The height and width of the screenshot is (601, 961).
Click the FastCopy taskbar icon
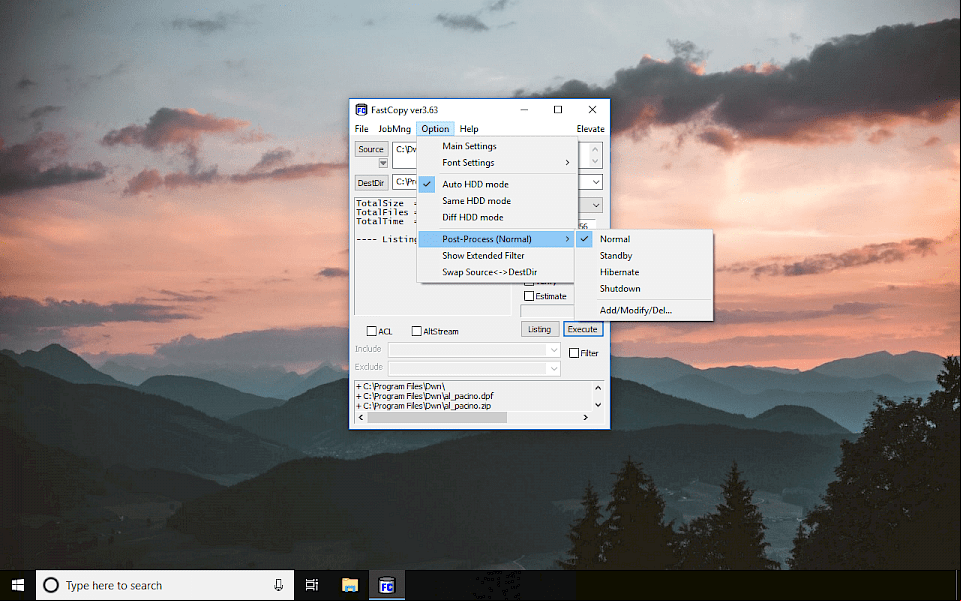387,585
